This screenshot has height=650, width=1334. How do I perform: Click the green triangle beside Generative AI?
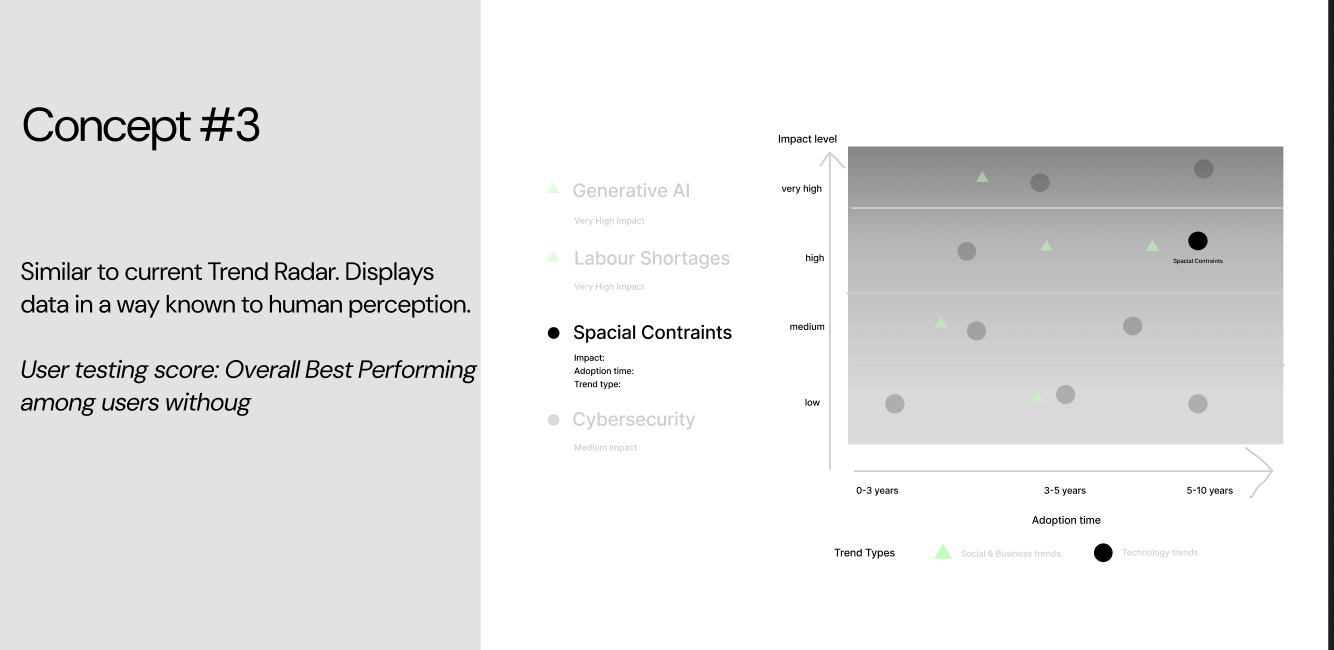pyautogui.click(x=553, y=188)
